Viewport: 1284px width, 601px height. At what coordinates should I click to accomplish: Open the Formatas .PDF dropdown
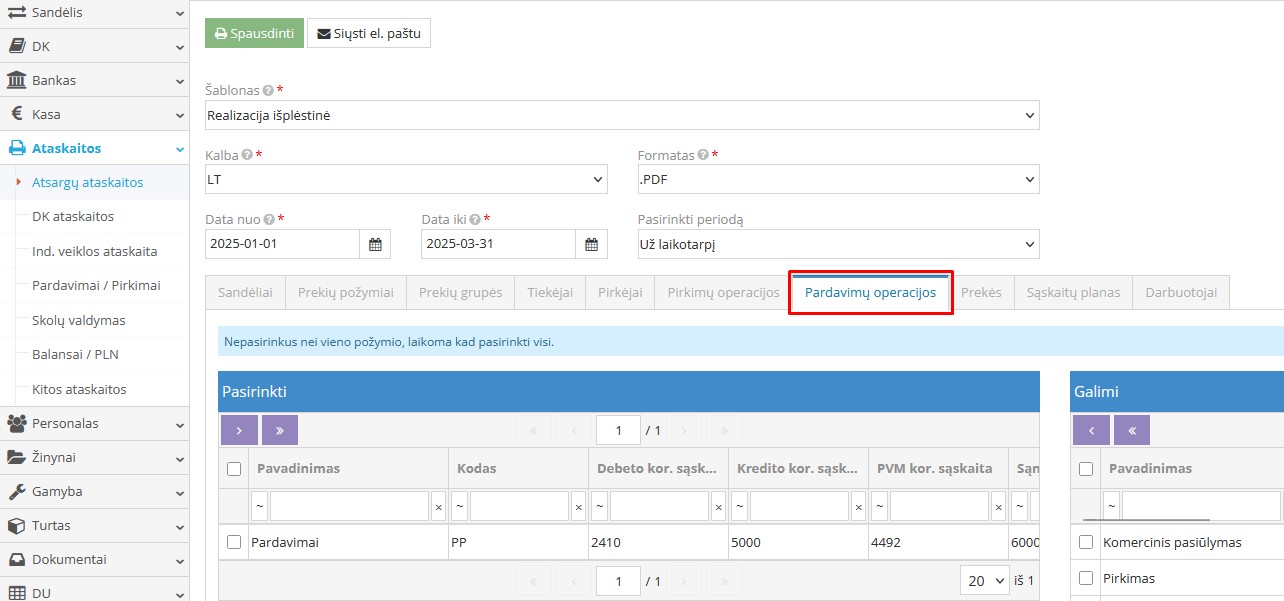tap(838, 180)
